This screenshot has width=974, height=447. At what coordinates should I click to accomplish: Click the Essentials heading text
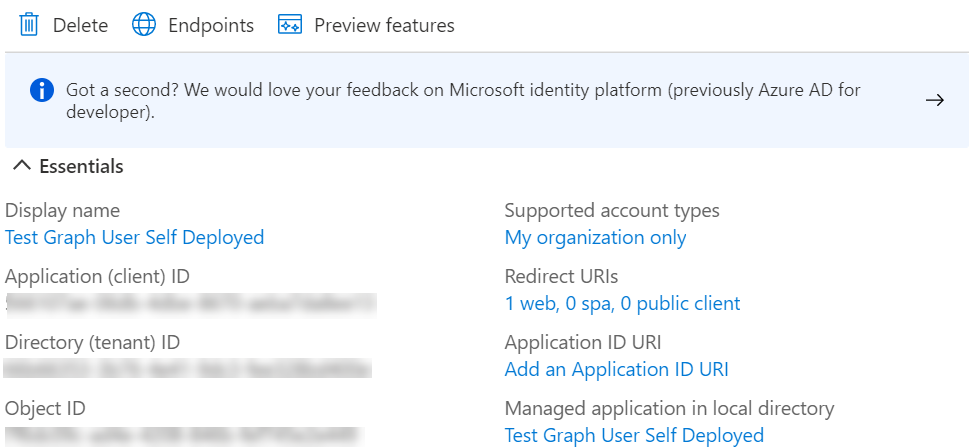pos(81,166)
